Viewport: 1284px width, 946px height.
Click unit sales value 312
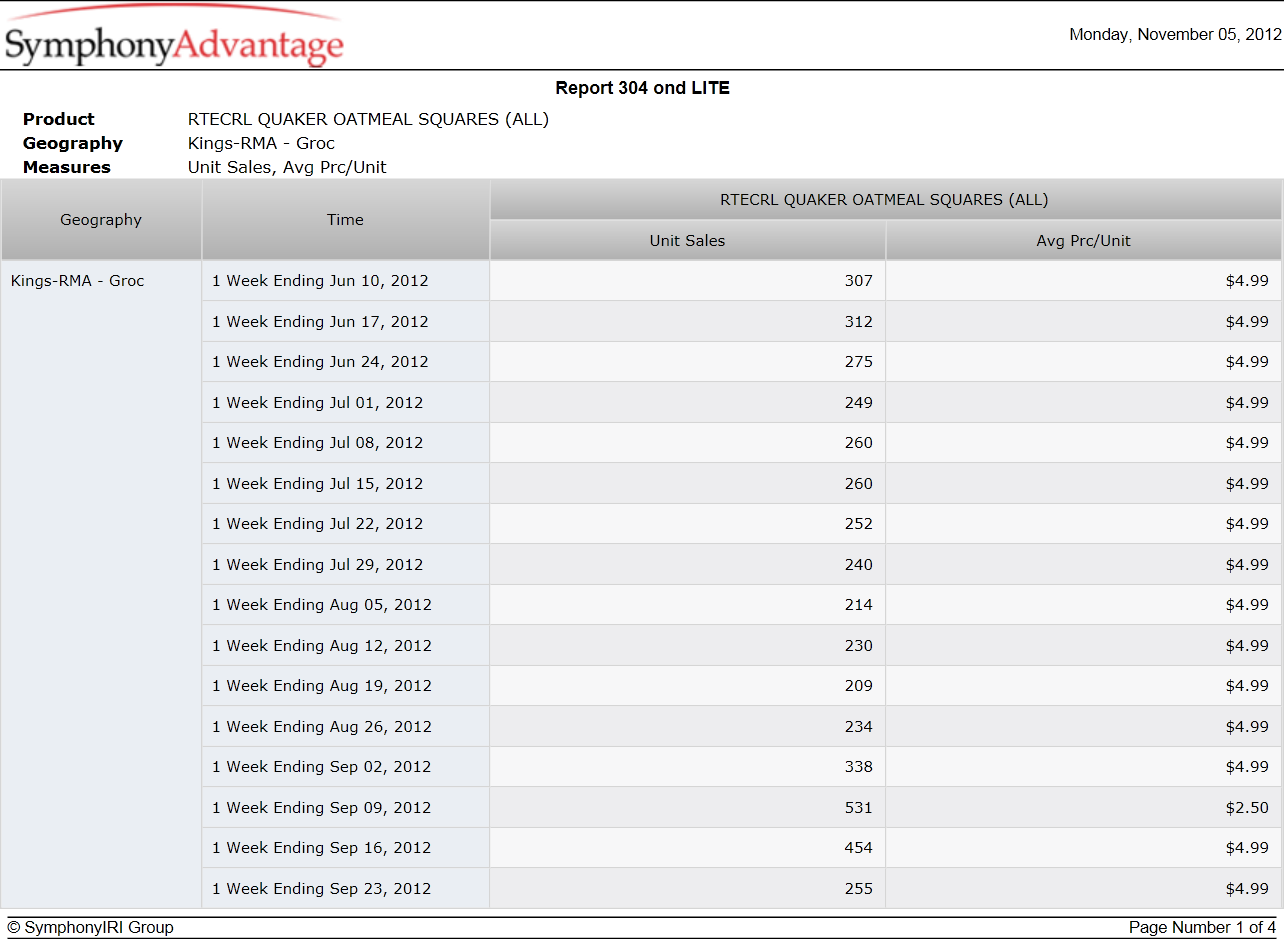coord(859,322)
